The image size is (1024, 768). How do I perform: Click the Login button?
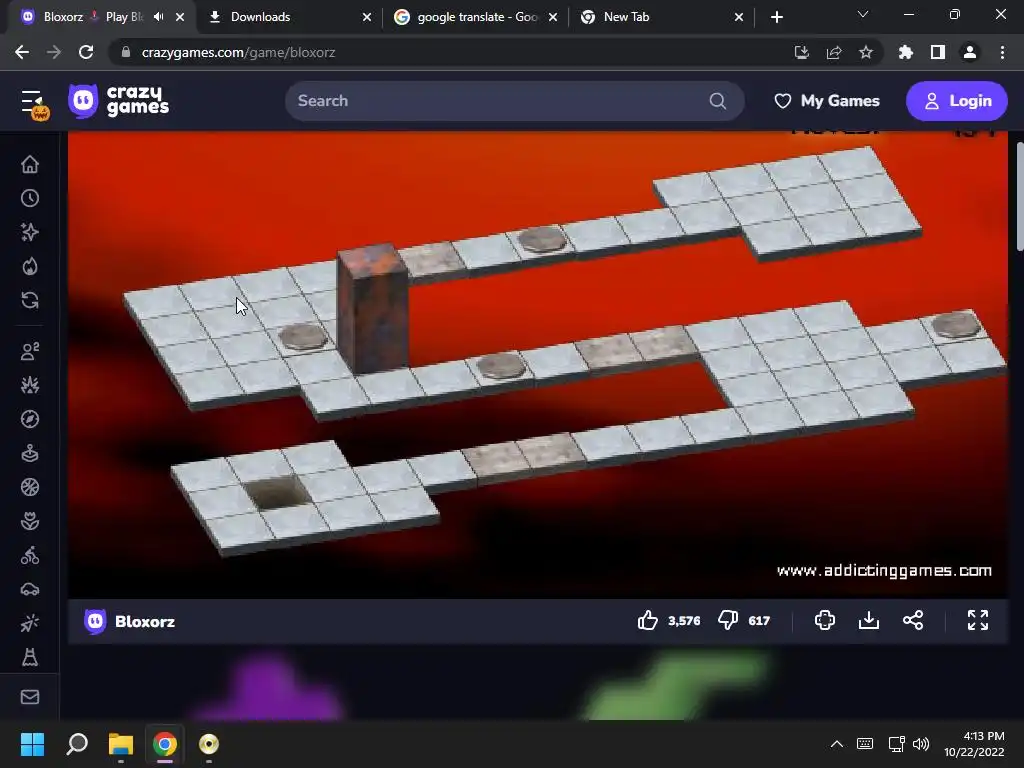[x=957, y=101]
